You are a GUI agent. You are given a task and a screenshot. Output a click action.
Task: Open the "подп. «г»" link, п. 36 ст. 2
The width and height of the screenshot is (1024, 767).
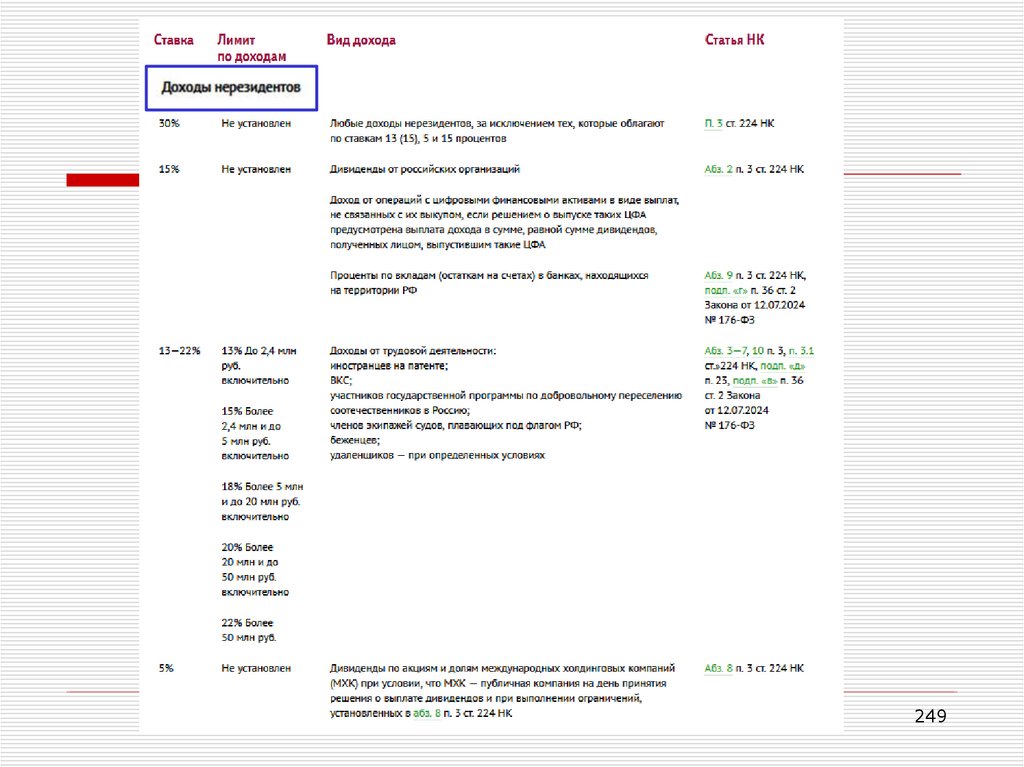pyautogui.click(x=726, y=291)
